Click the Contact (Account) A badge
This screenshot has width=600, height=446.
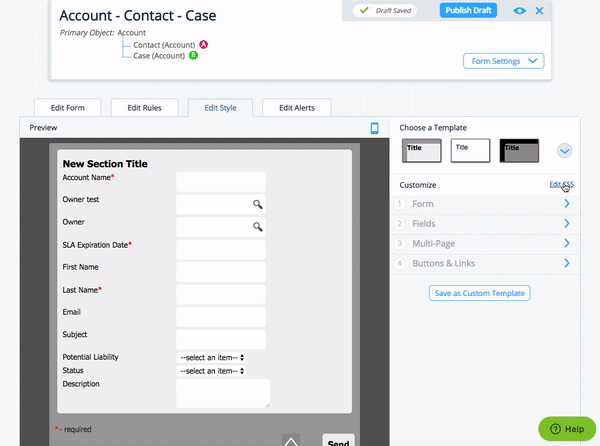point(204,45)
